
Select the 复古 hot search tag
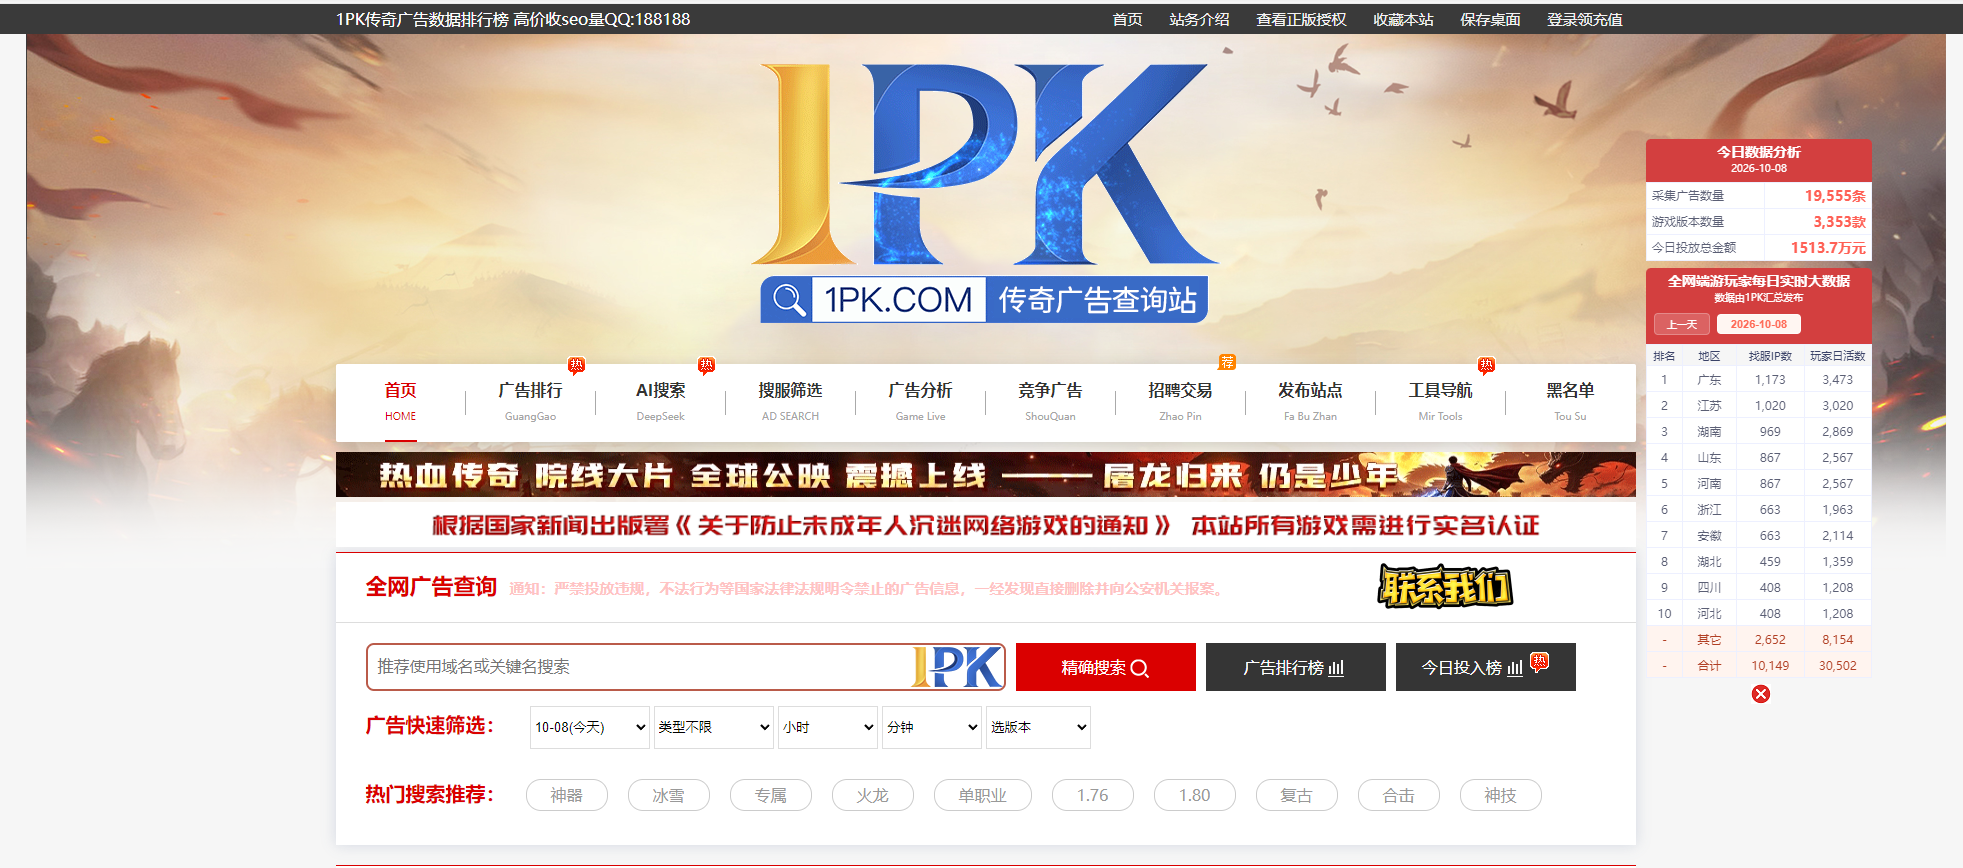point(1296,795)
